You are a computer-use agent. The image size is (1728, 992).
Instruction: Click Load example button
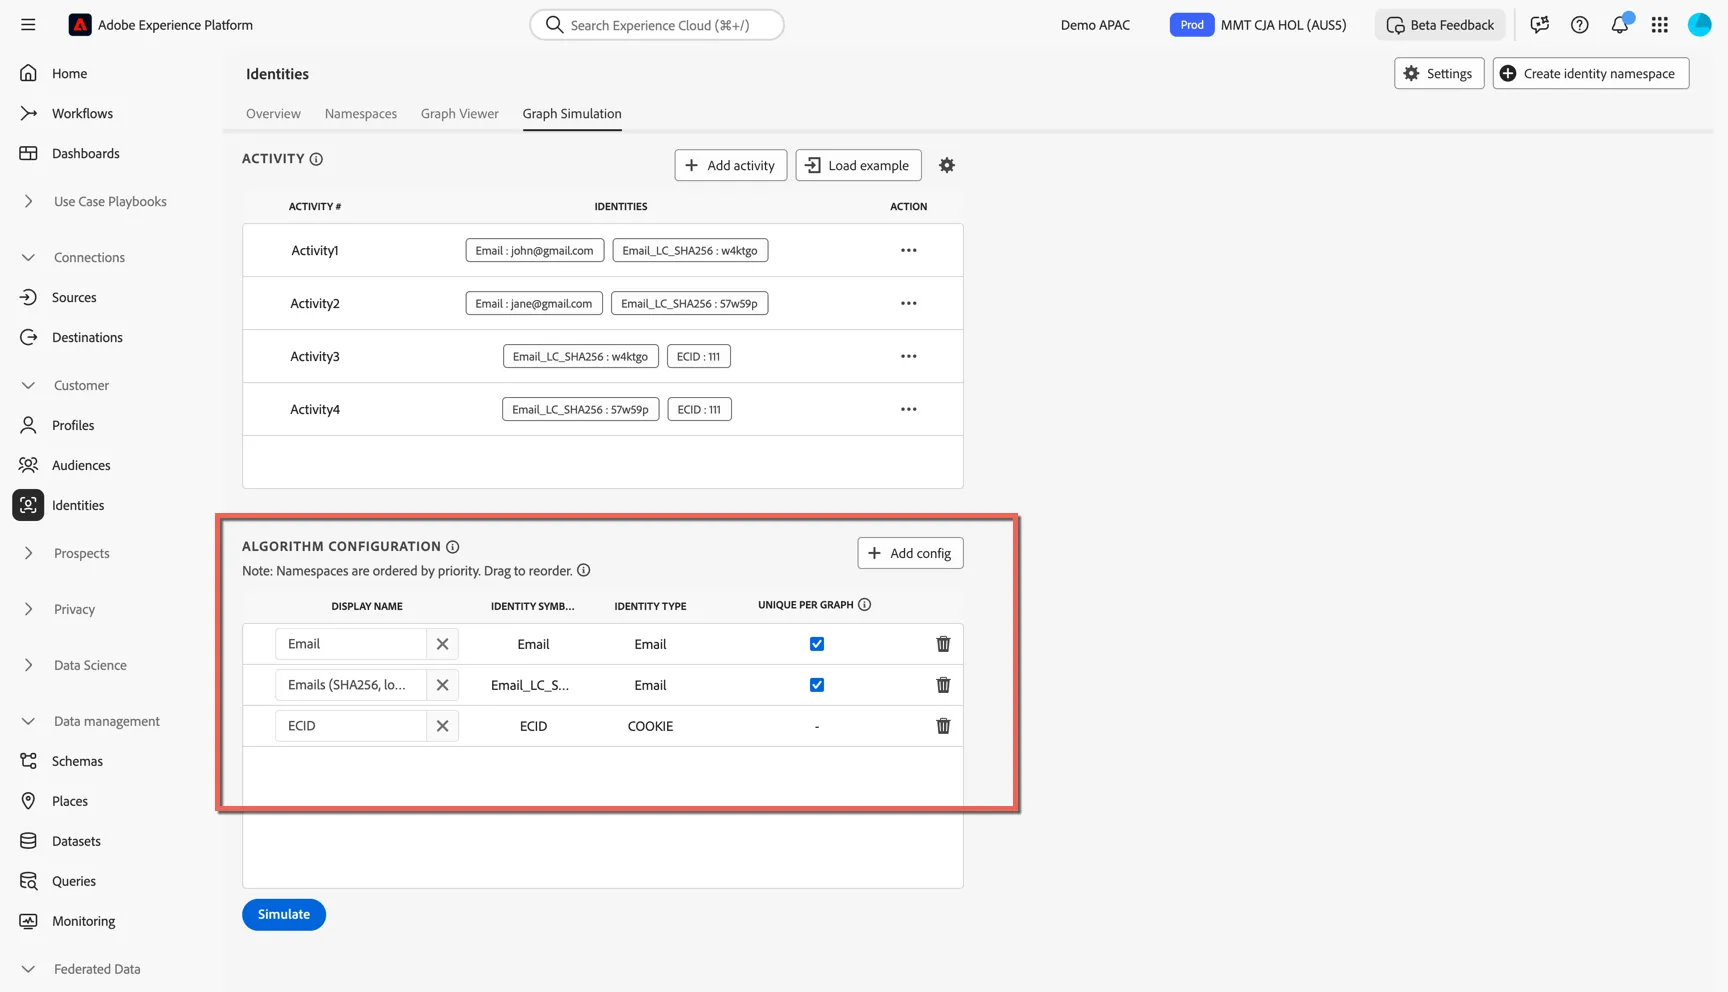(x=858, y=165)
